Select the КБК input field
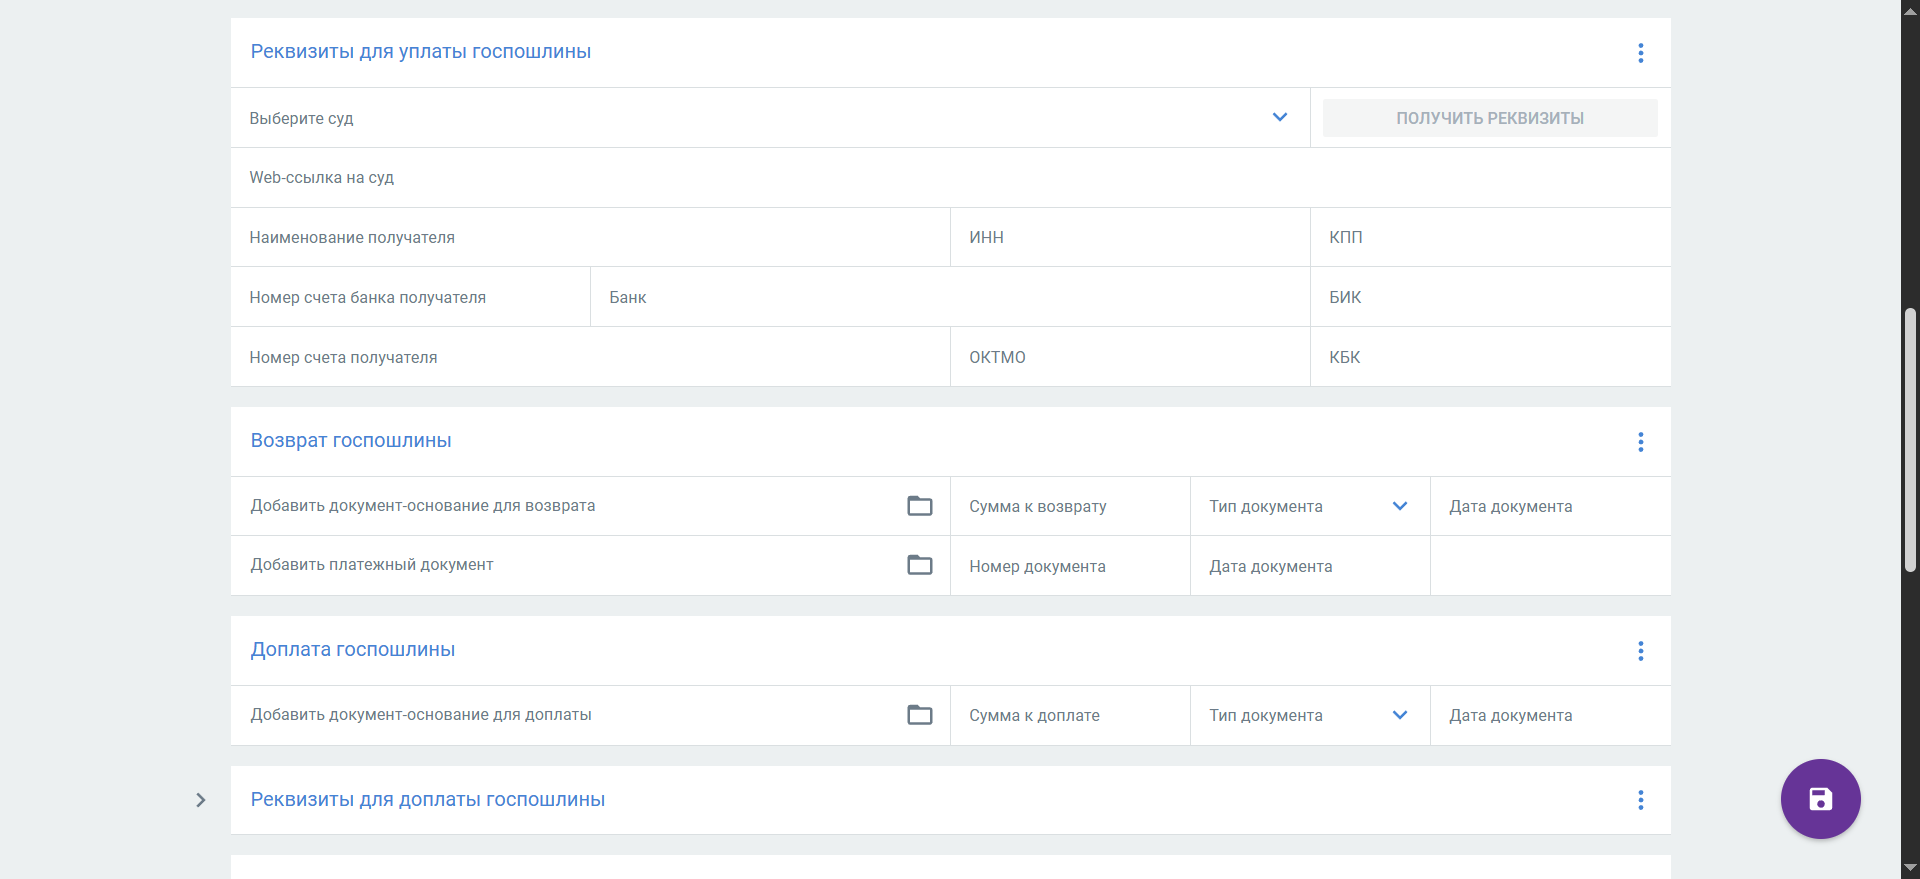 pos(1489,358)
